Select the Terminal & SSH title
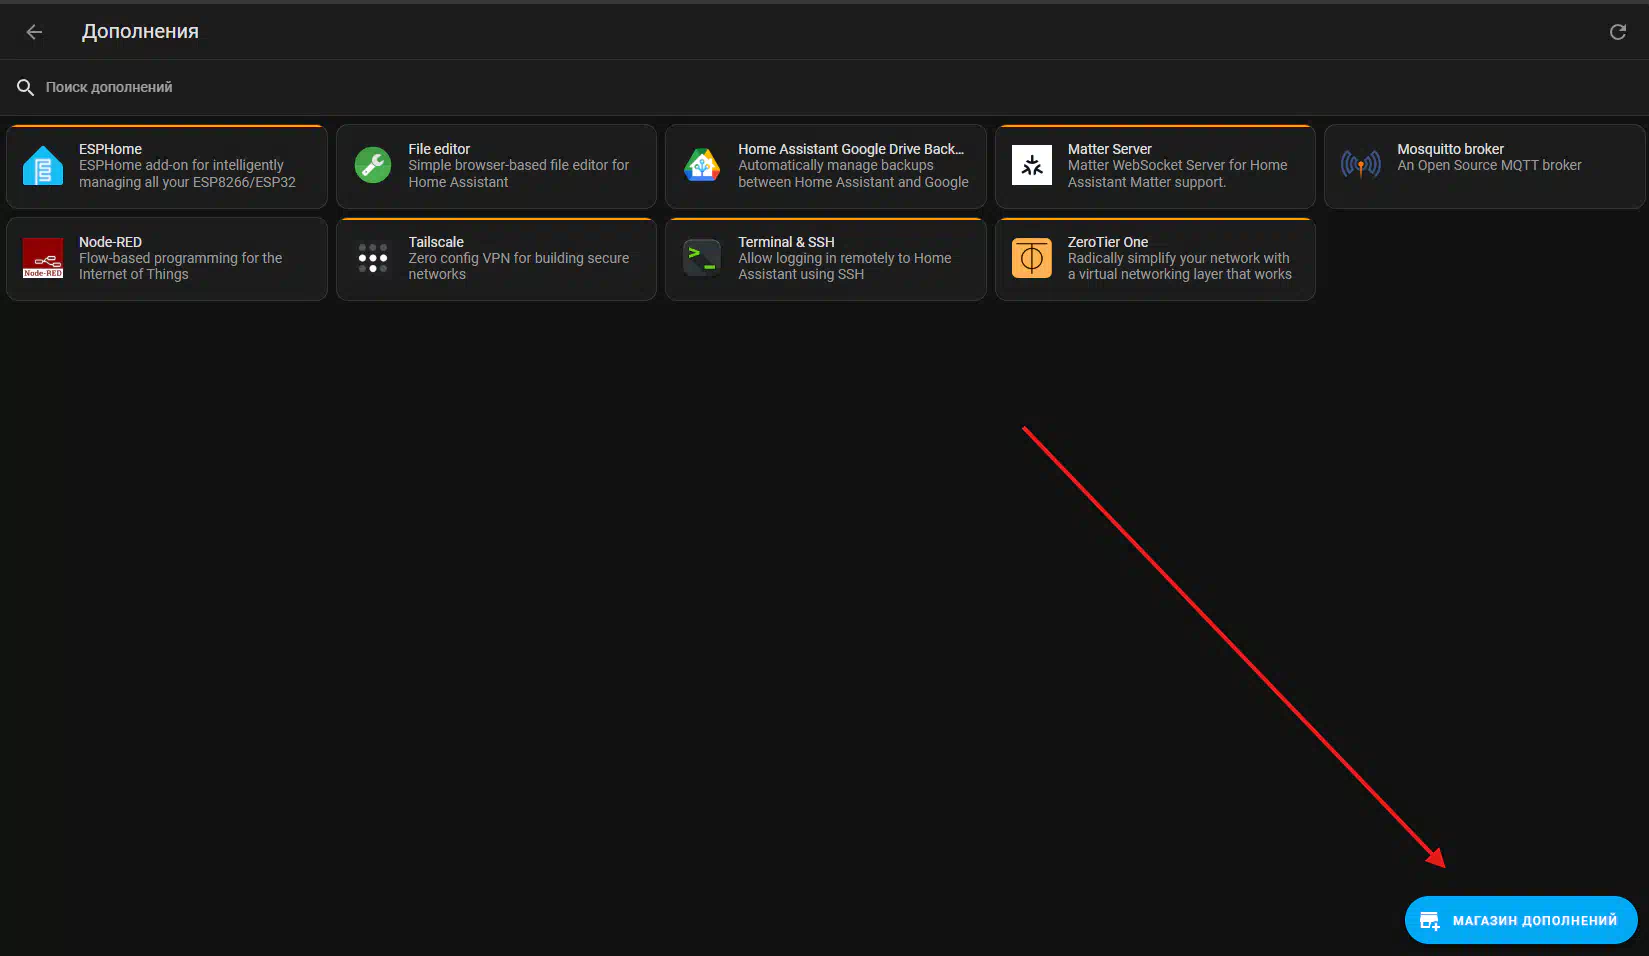Image resolution: width=1649 pixels, height=956 pixels. tap(786, 242)
